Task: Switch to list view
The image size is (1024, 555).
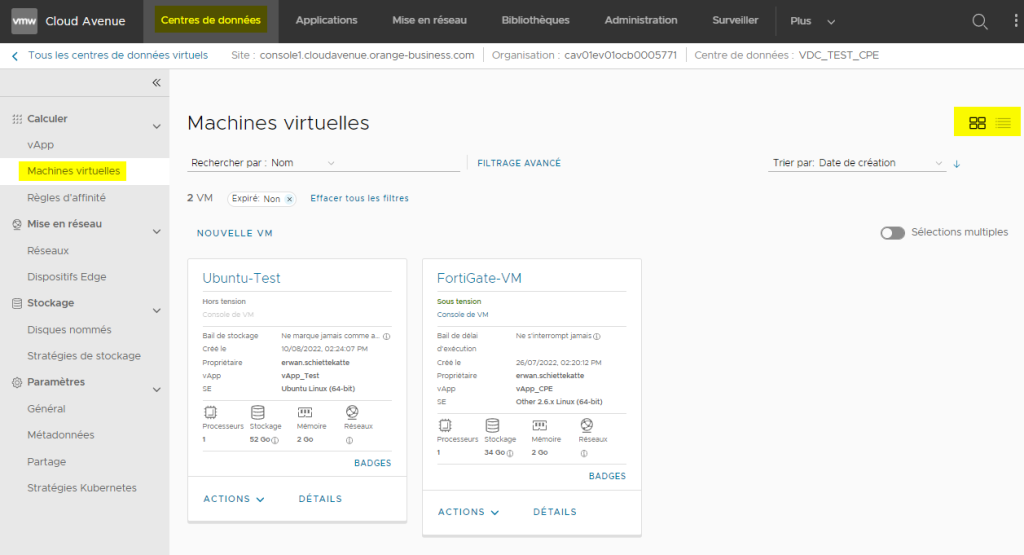Action: [x=1003, y=123]
